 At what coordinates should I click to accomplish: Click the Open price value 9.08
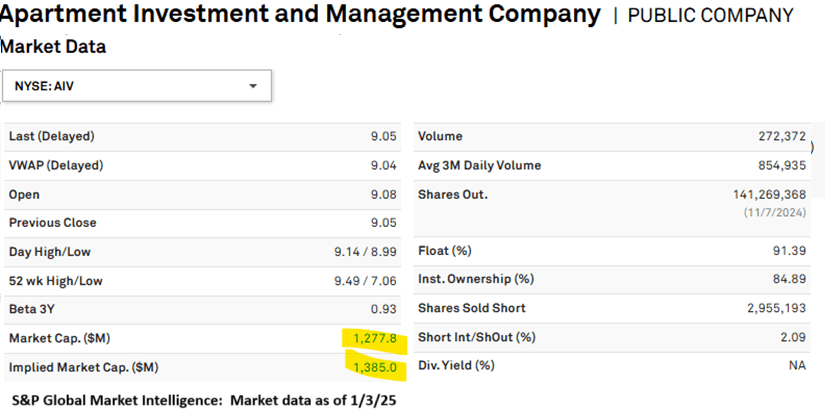pos(383,194)
